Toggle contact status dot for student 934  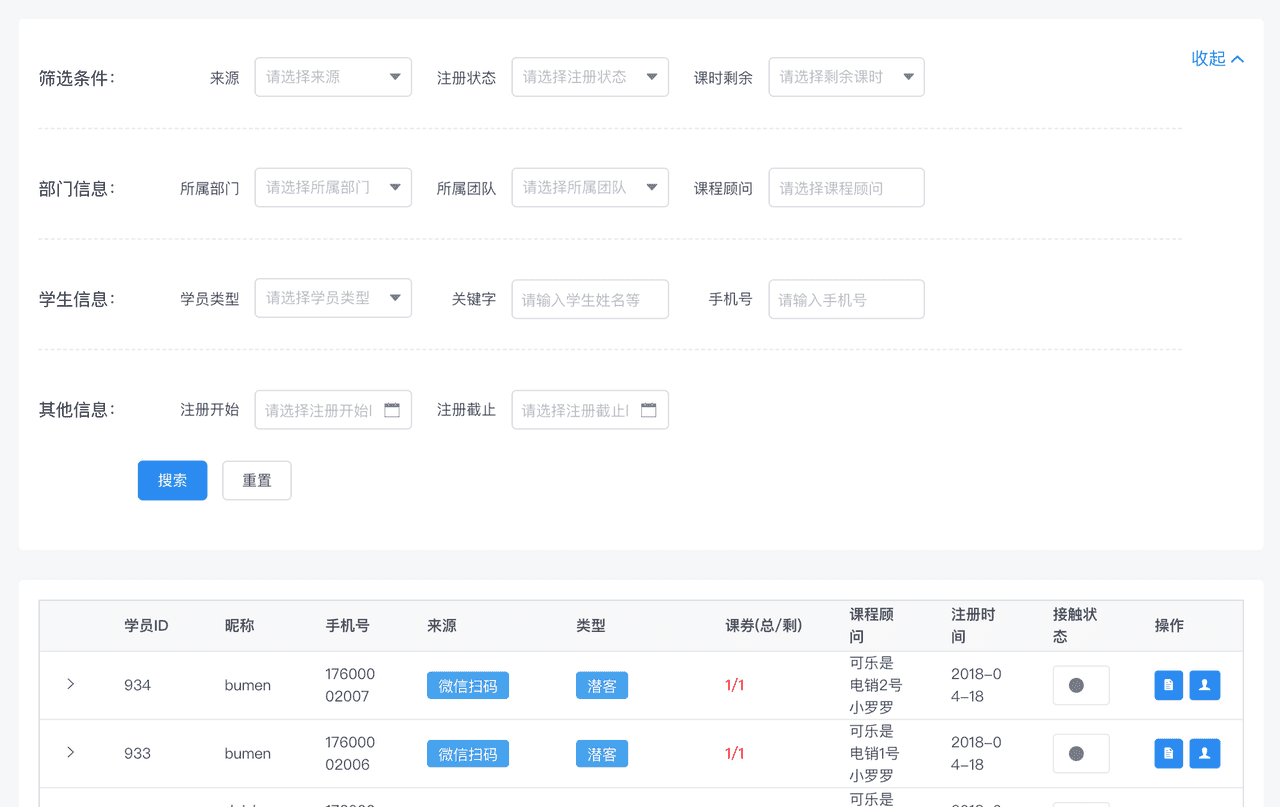point(1076,685)
